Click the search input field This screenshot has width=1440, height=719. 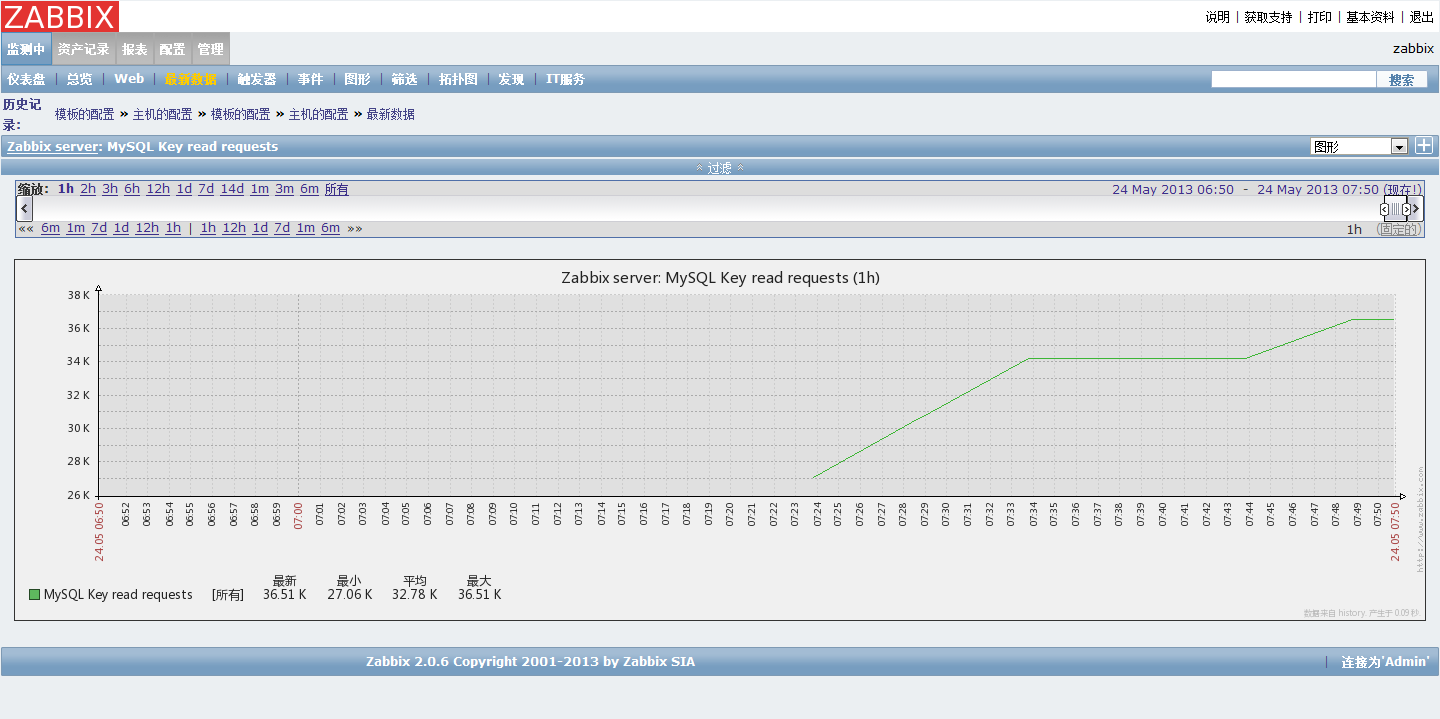pos(1293,79)
